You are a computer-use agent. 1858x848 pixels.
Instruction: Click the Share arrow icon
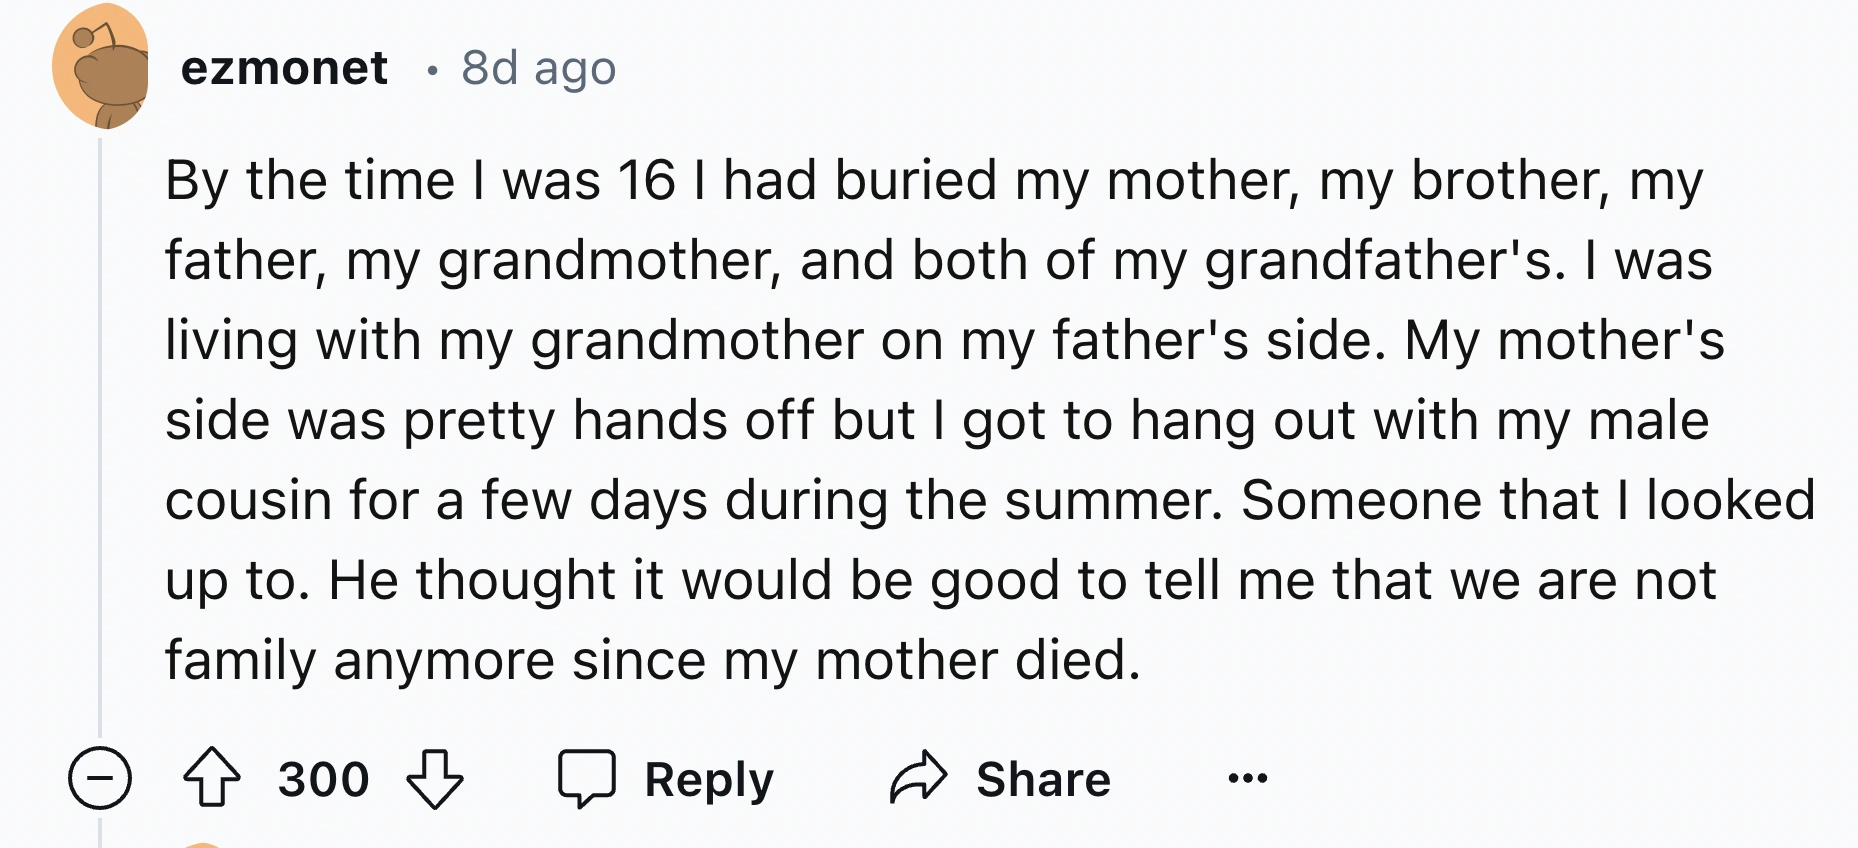918,778
